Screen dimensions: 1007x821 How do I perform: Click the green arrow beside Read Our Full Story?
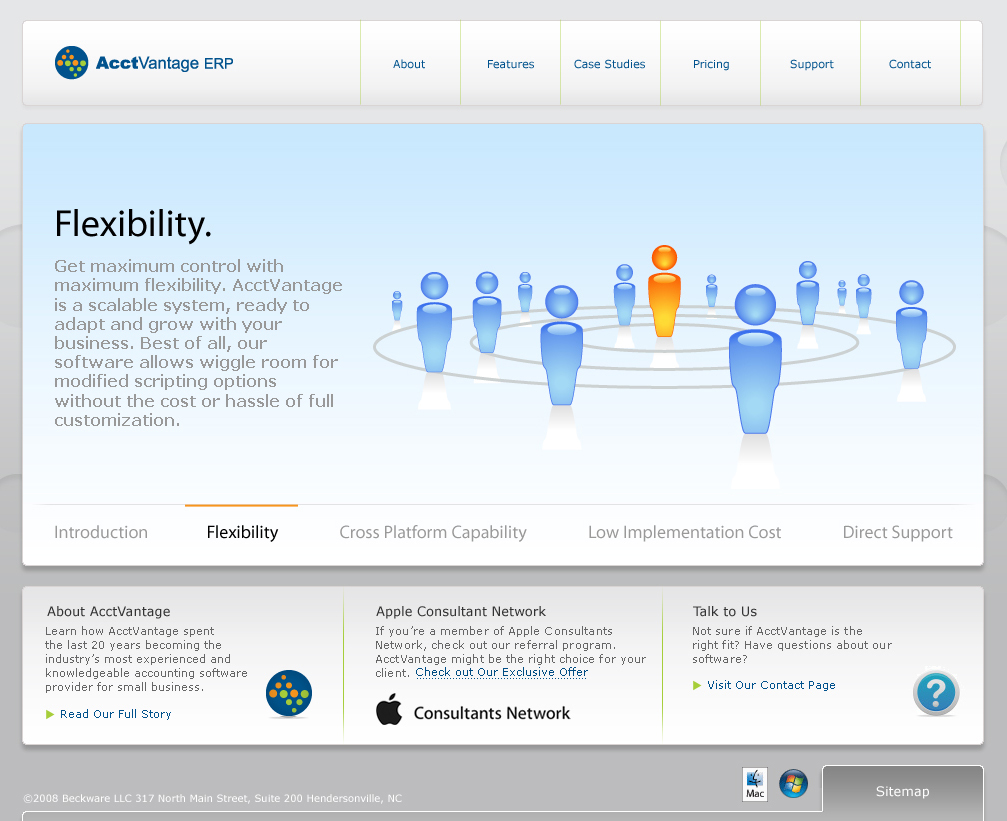[x=50, y=714]
